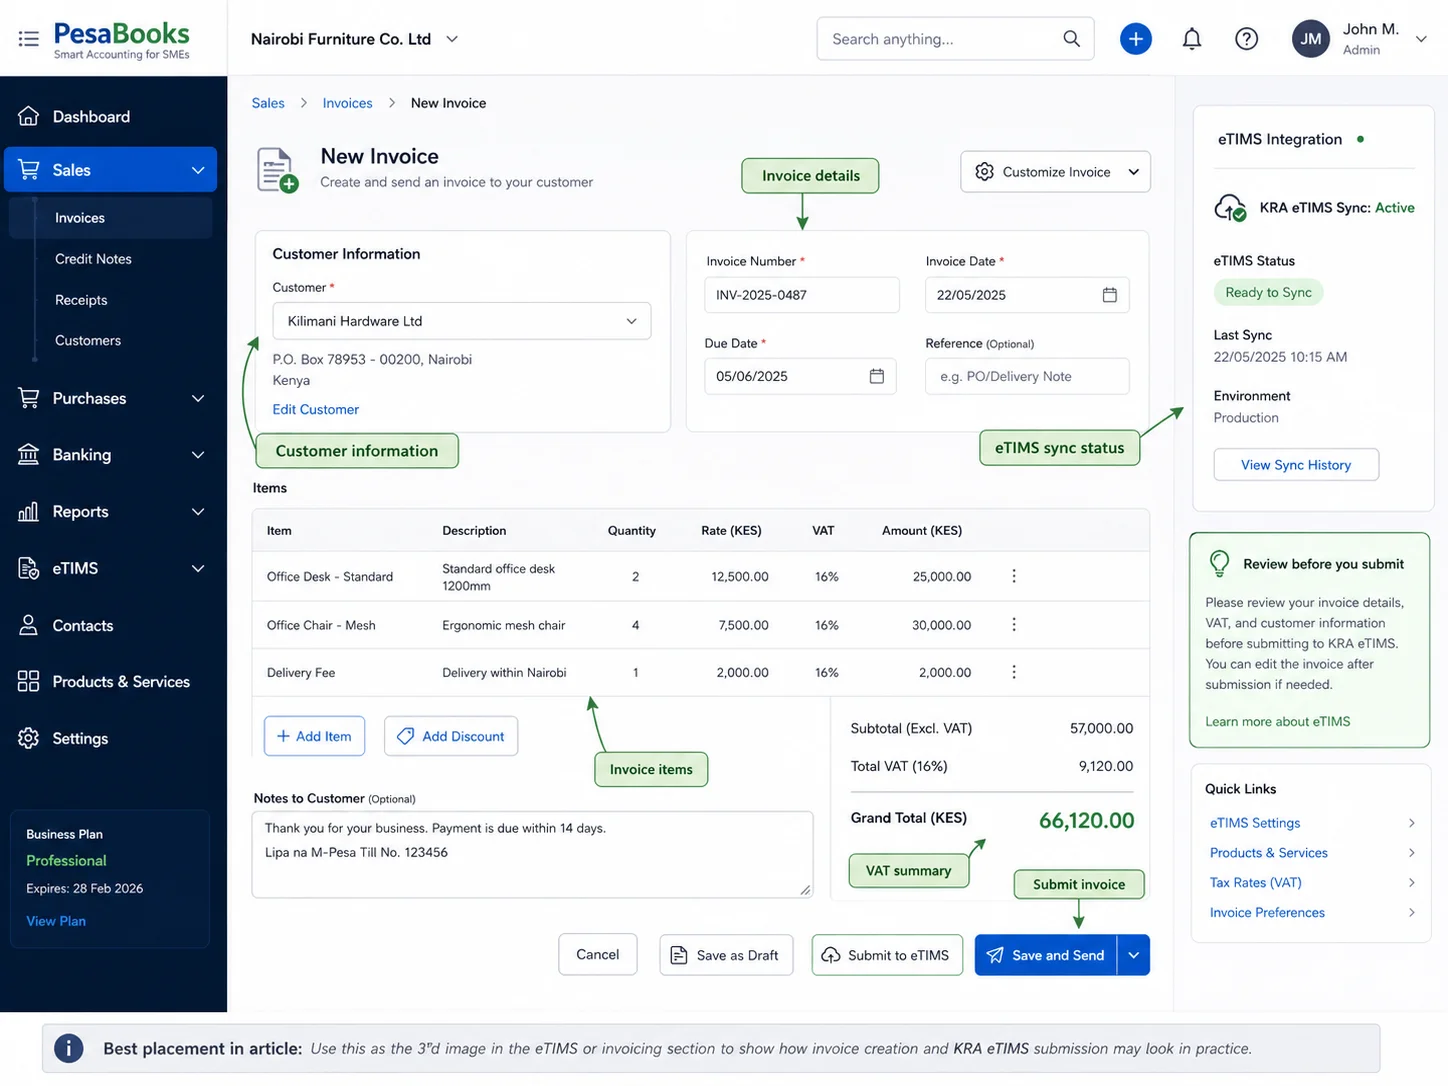The height and width of the screenshot is (1086, 1448).
Task: Open the Customize Invoice dropdown
Action: coord(1055,172)
